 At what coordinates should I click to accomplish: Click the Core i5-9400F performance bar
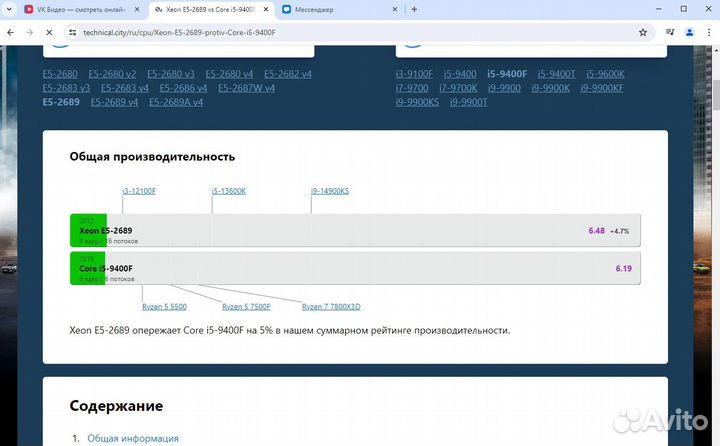click(355, 268)
